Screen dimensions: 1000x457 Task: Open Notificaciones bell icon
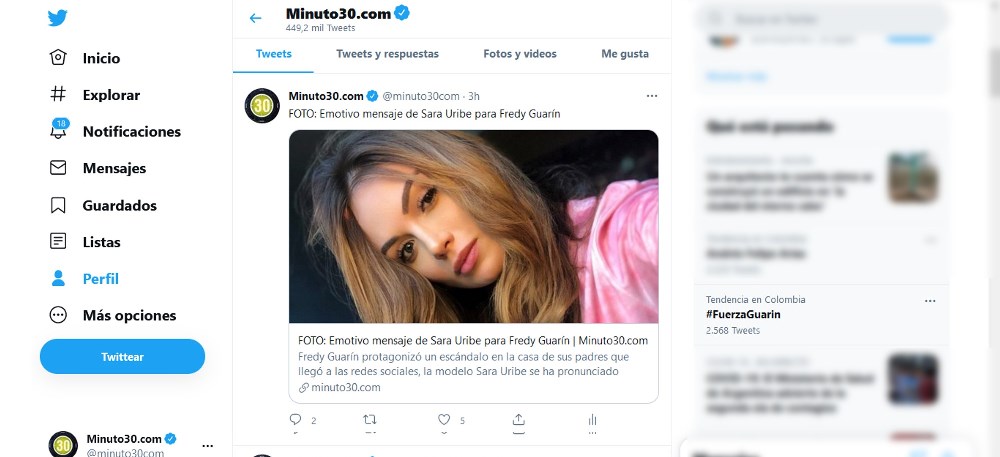(58, 131)
